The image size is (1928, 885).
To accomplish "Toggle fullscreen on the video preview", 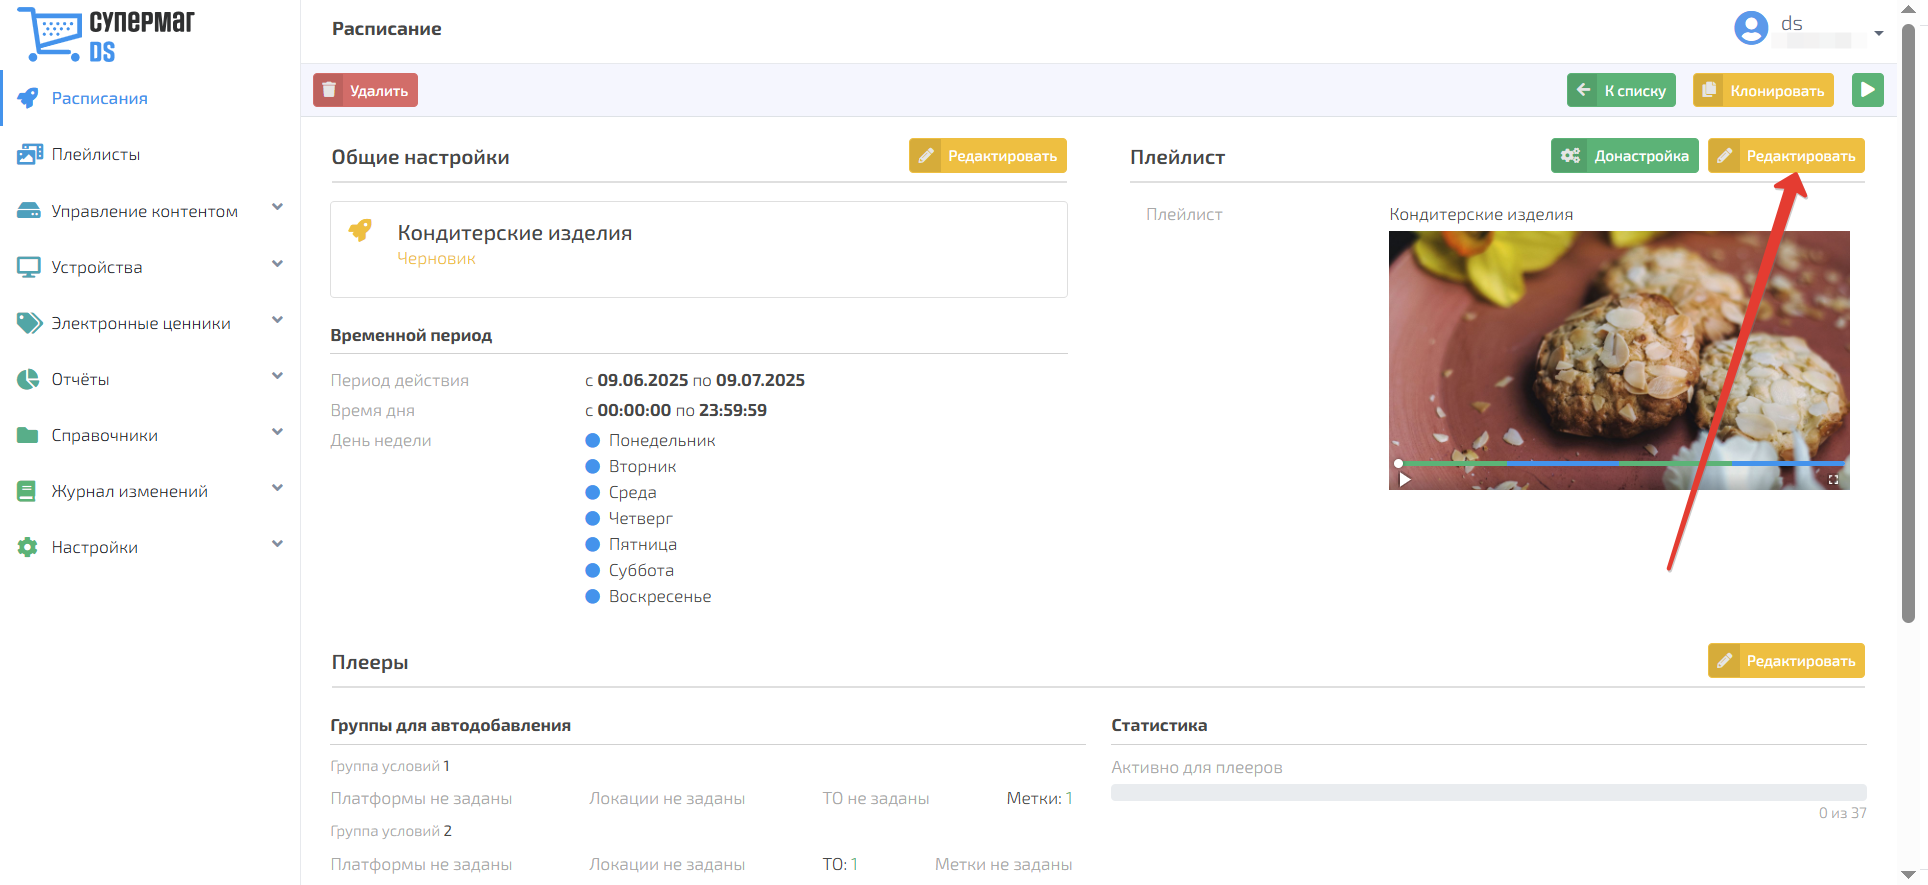I will click(x=1833, y=480).
